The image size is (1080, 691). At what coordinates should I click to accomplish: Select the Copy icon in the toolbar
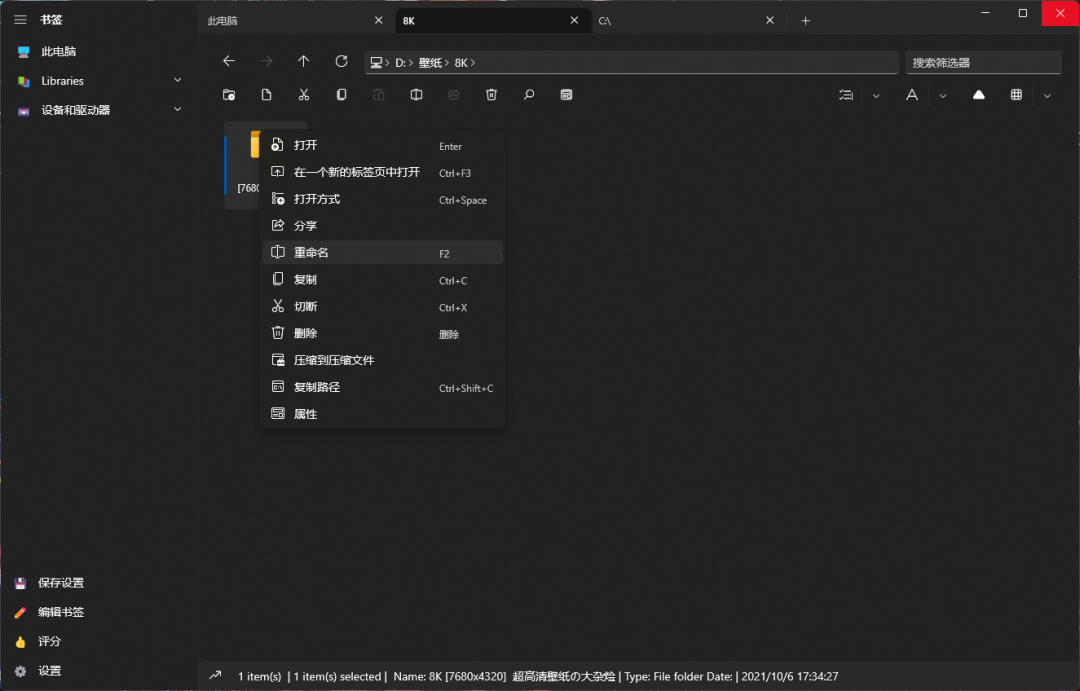pos(340,94)
